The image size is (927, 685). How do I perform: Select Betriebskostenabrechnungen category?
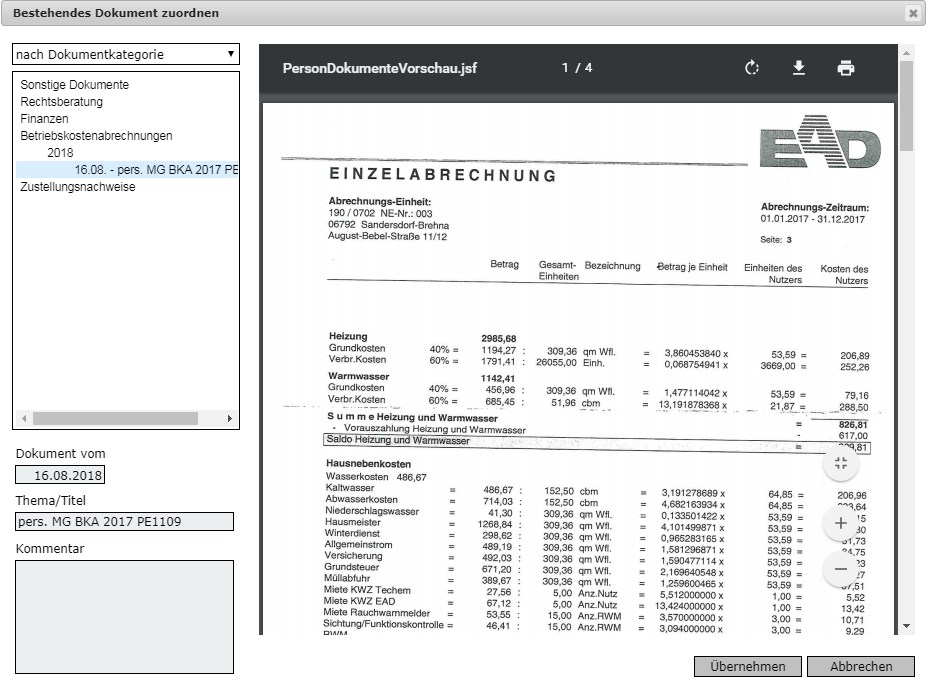pyautogui.click(x=96, y=136)
